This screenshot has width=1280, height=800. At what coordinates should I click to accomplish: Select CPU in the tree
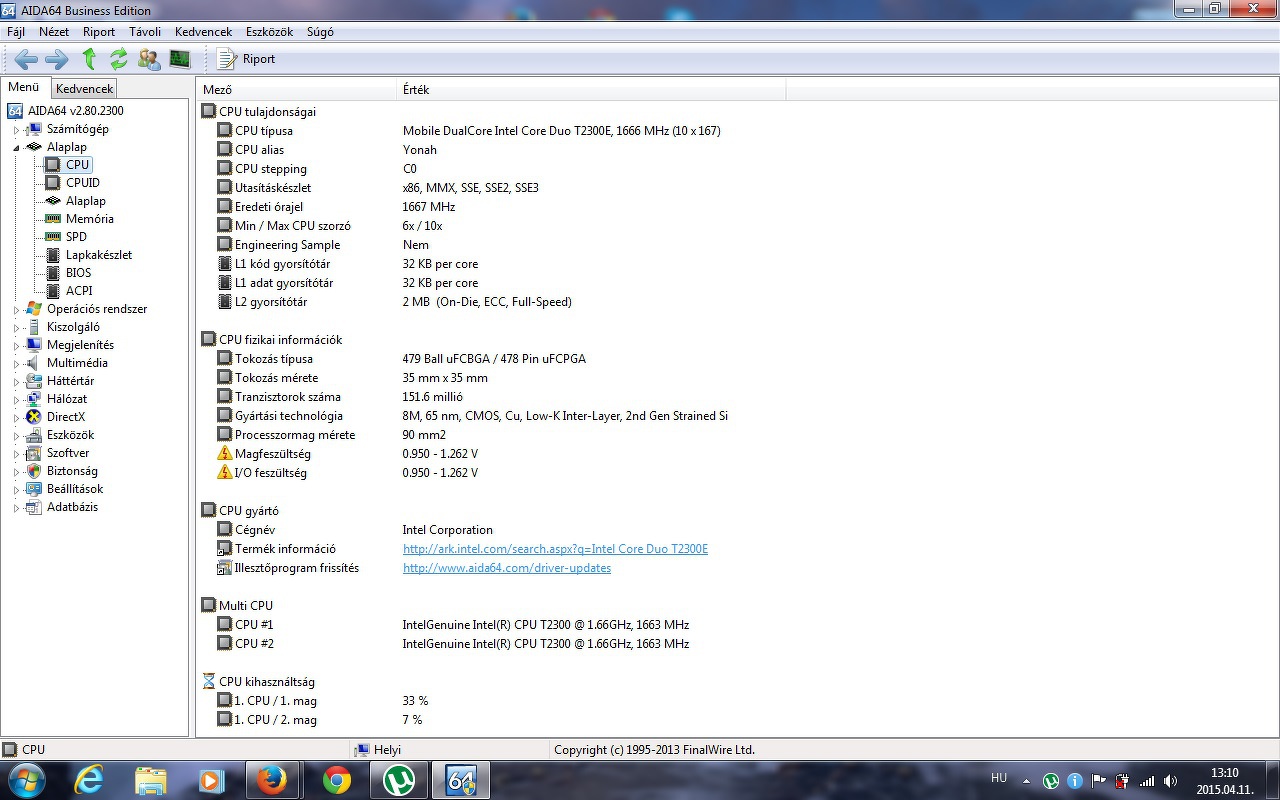pos(78,165)
